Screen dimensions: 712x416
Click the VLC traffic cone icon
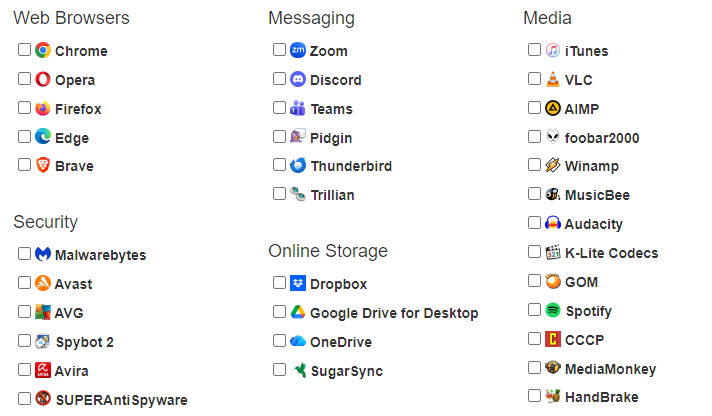tap(553, 79)
